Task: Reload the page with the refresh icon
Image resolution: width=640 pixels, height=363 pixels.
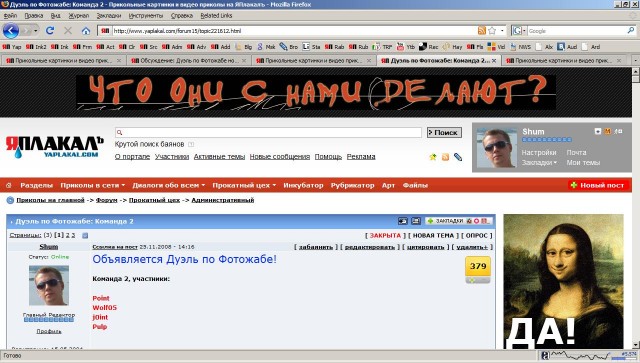Action: pyautogui.click(x=50, y=31)
